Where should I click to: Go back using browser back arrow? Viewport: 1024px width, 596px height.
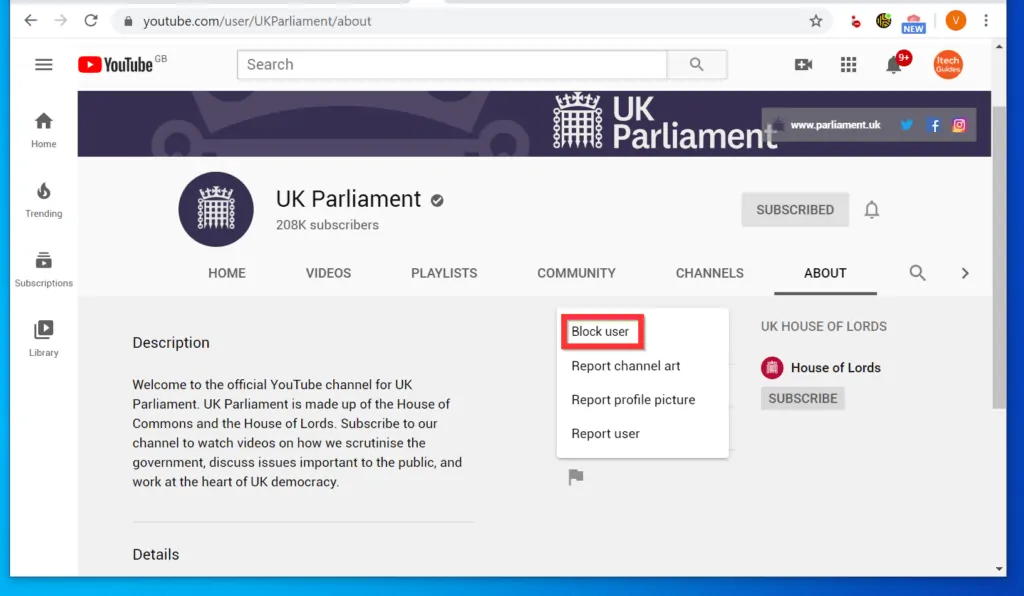pyautogui.click(x=31, y=20)
